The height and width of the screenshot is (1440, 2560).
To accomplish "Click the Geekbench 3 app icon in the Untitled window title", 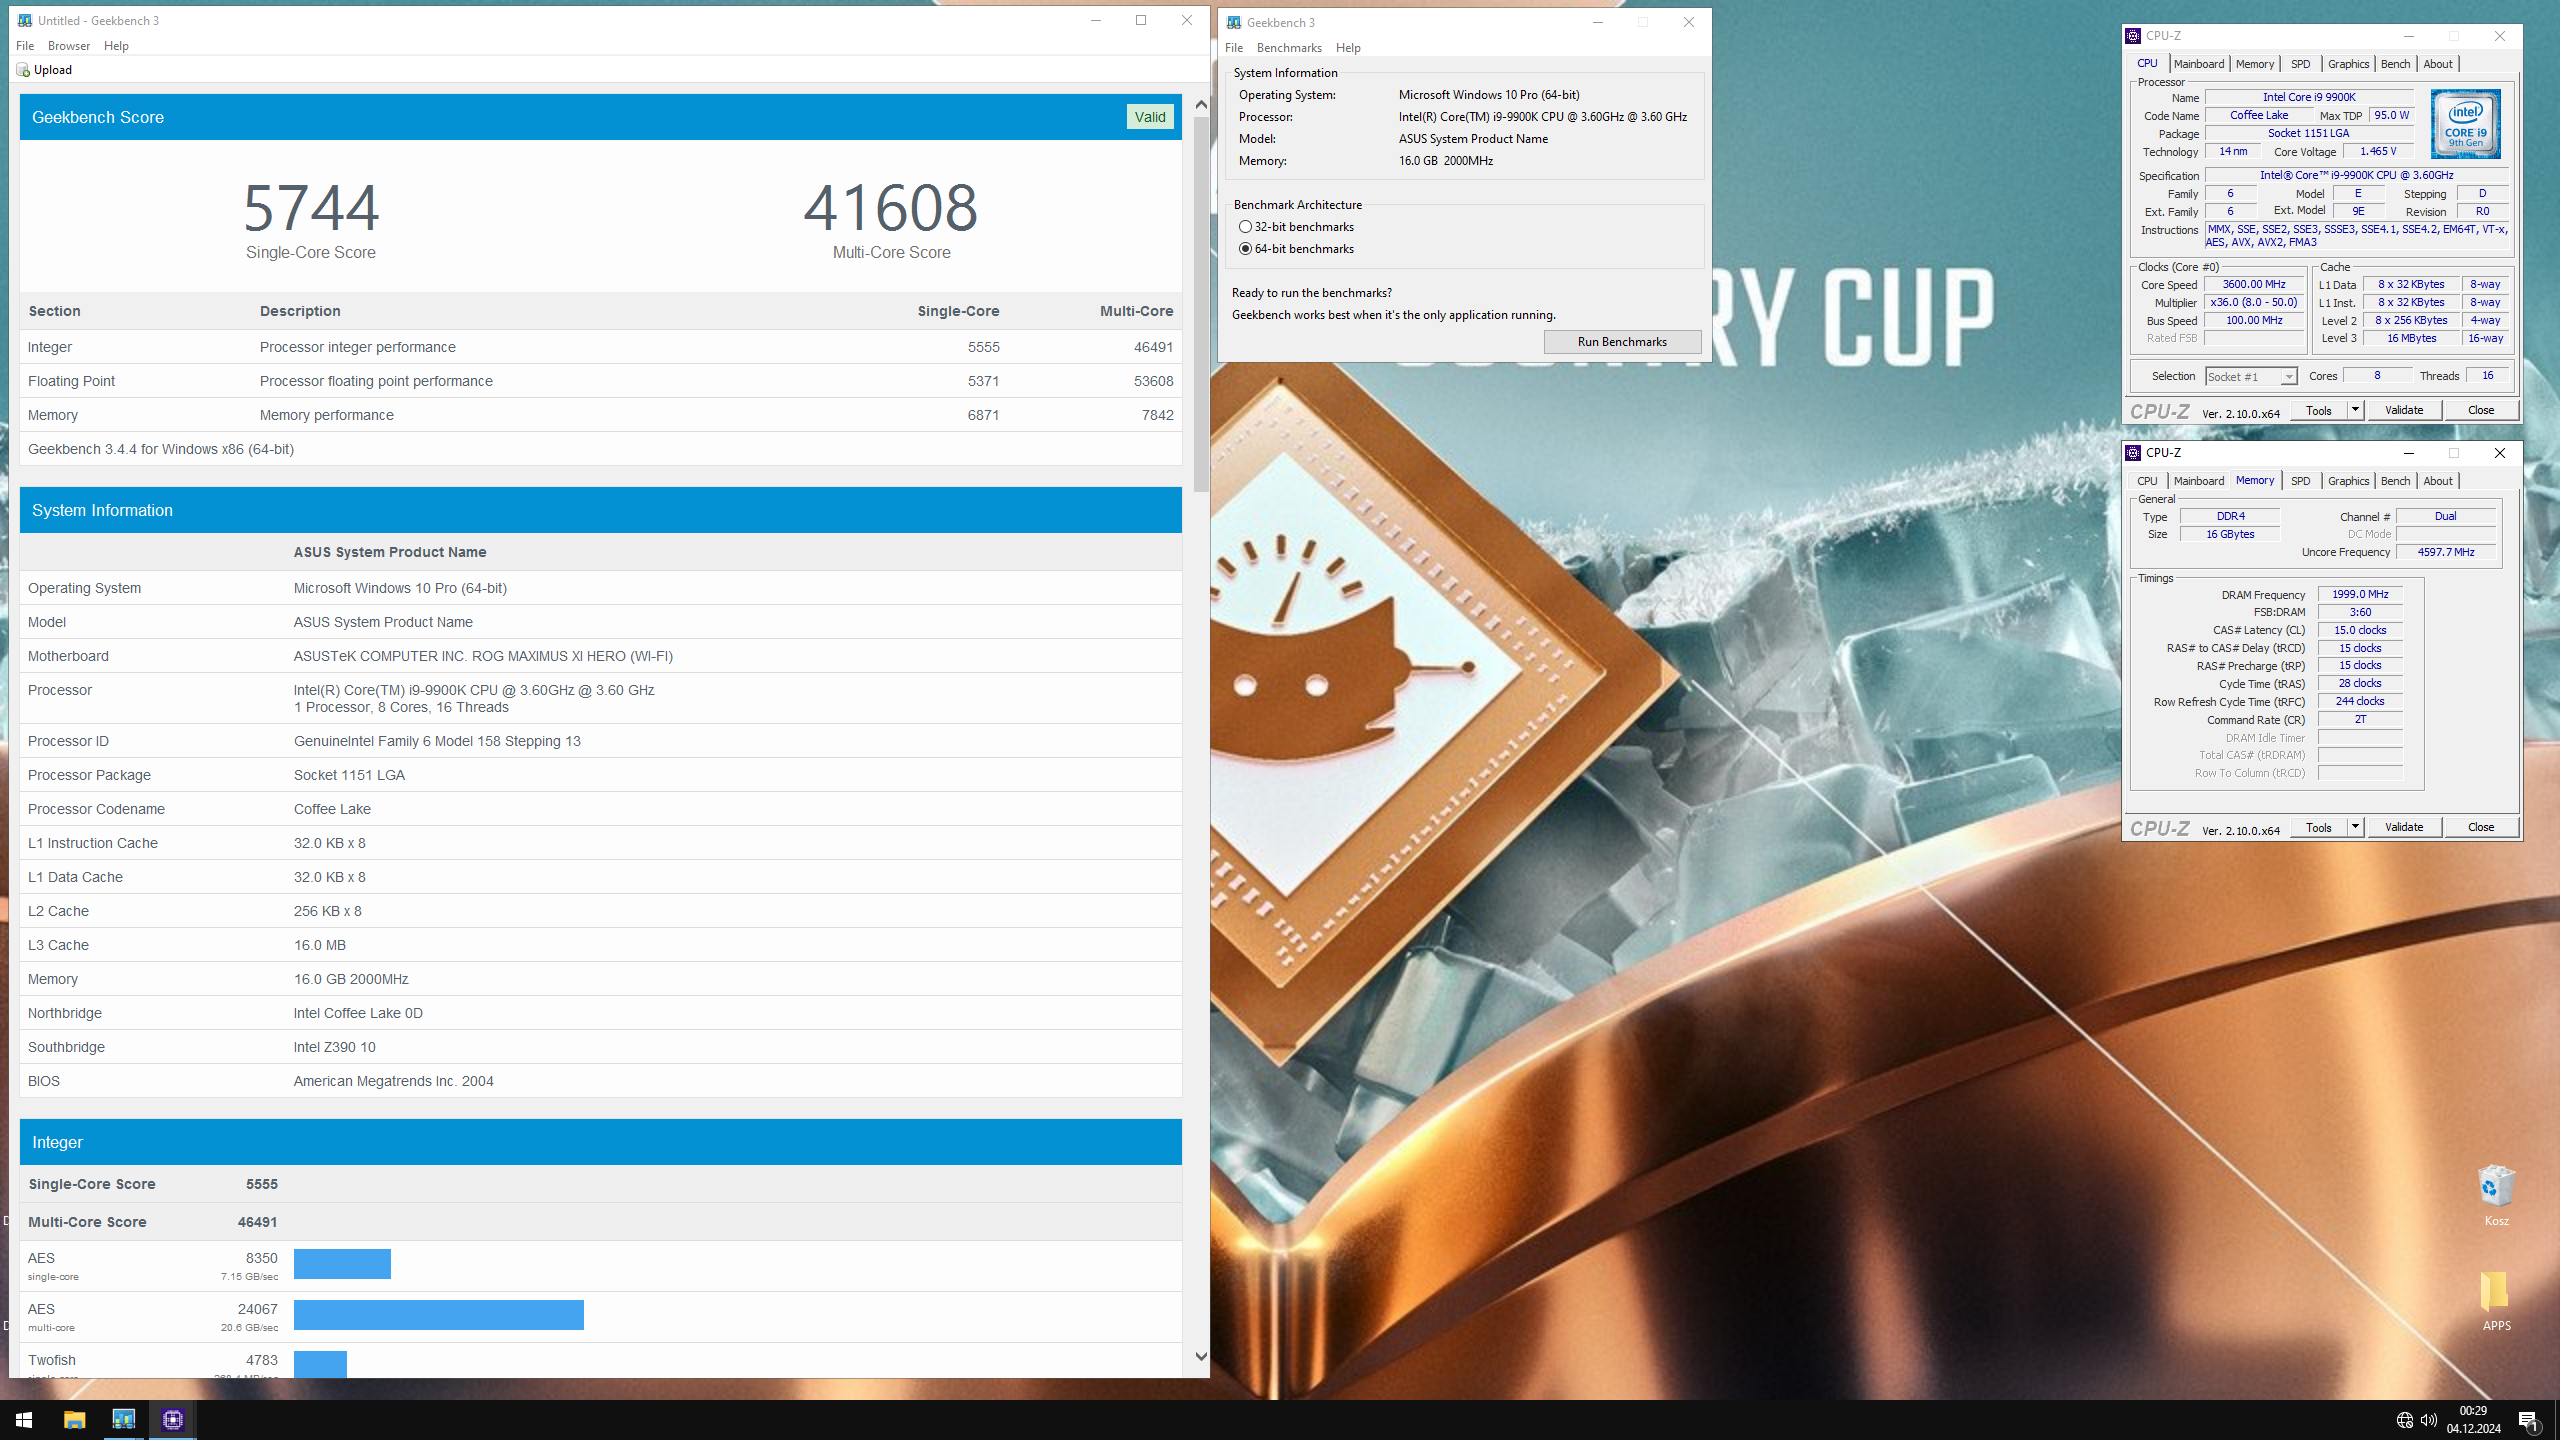I will 25,20.
